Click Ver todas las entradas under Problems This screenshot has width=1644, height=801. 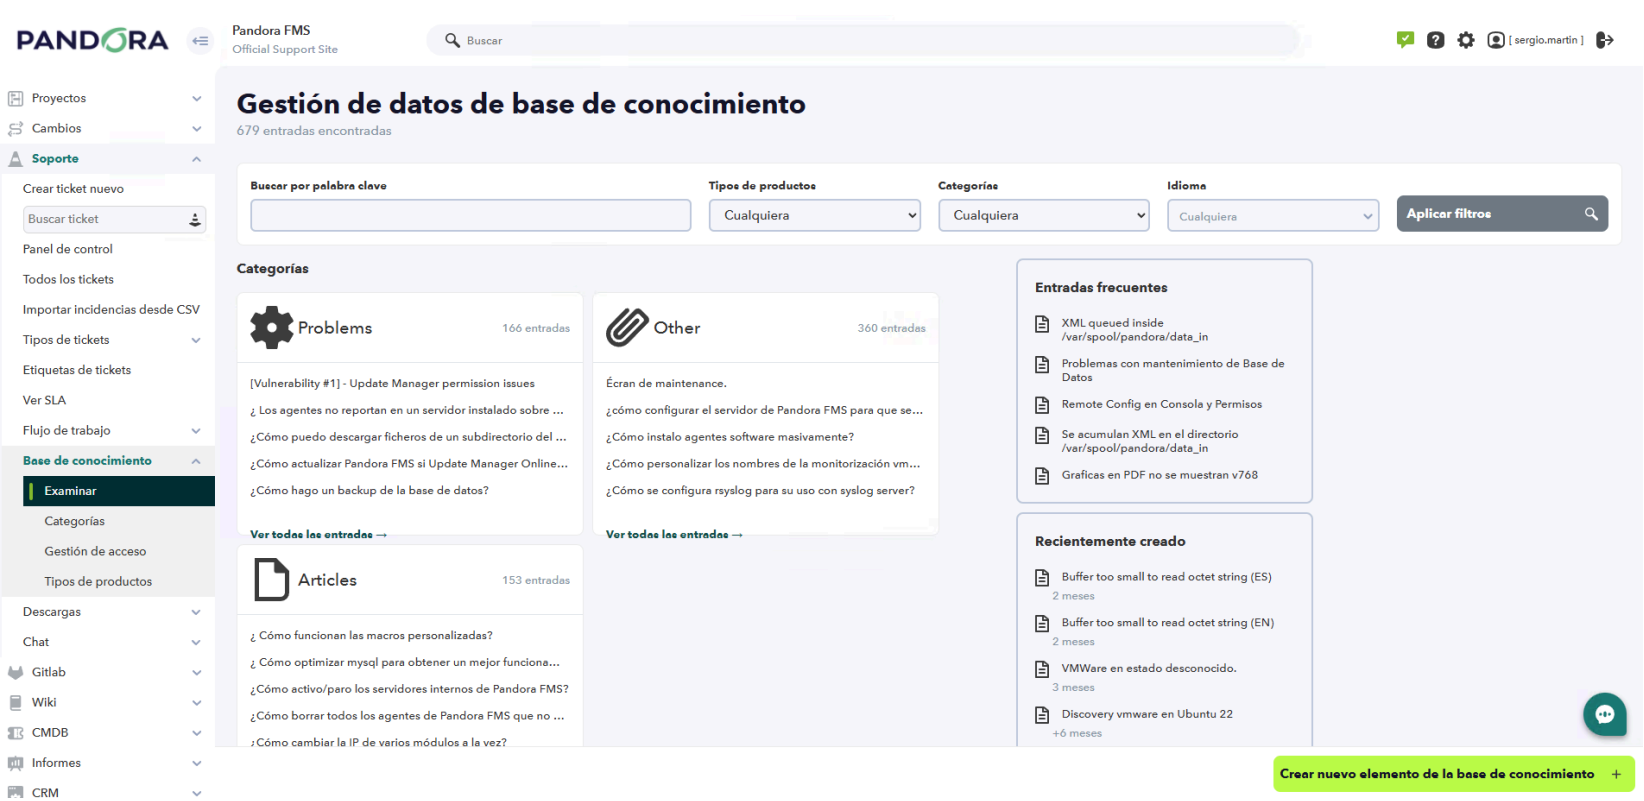point(318,535)
